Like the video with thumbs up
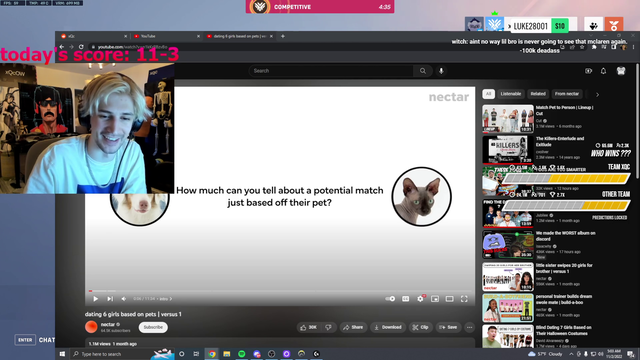 (x=308, y=327)
